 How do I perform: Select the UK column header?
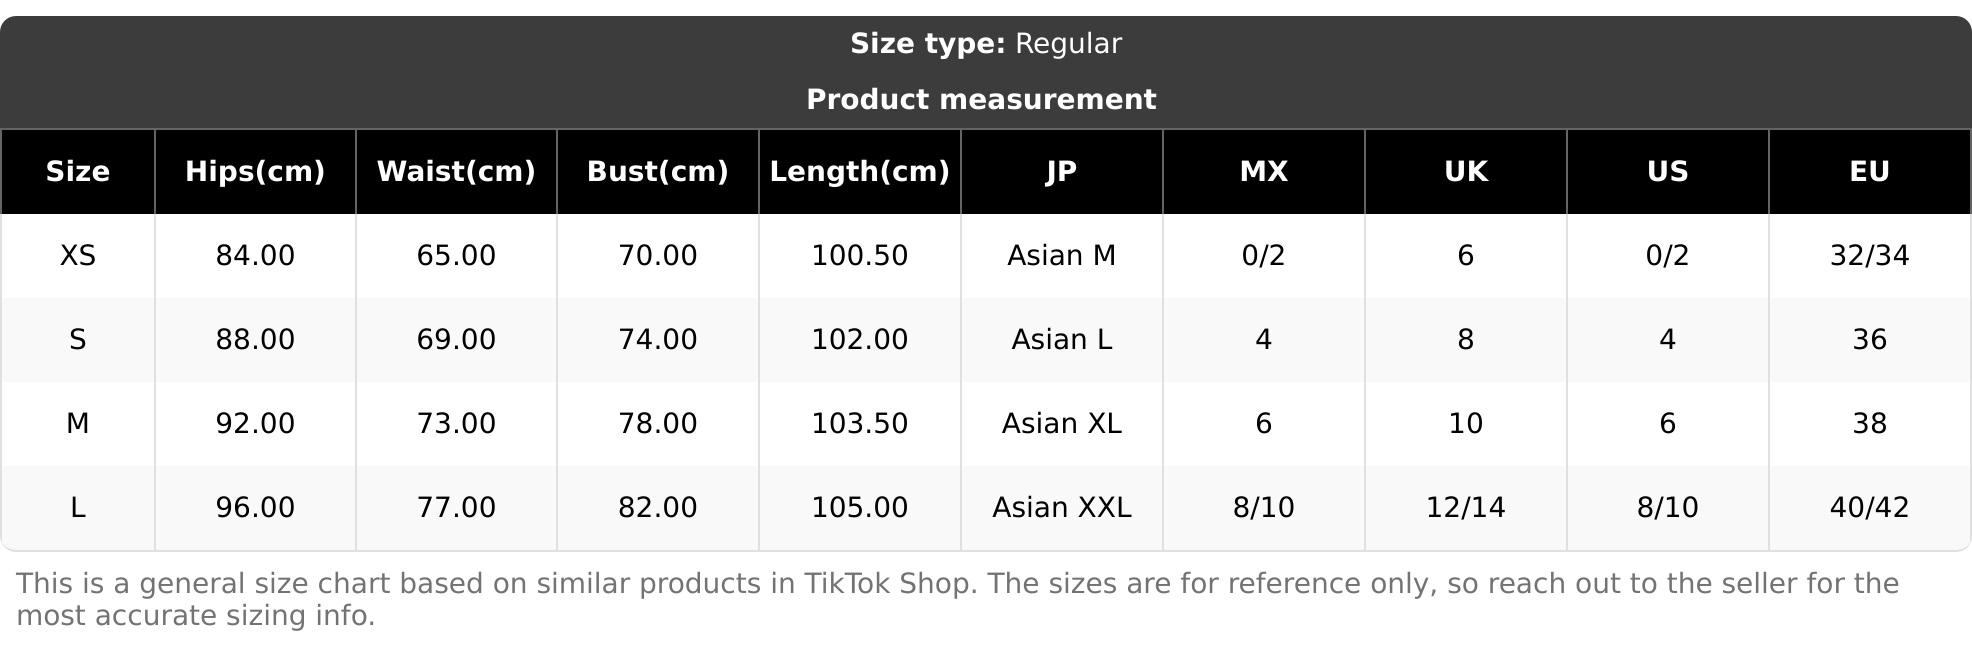pyautogui.click(x=1465, y=172)
